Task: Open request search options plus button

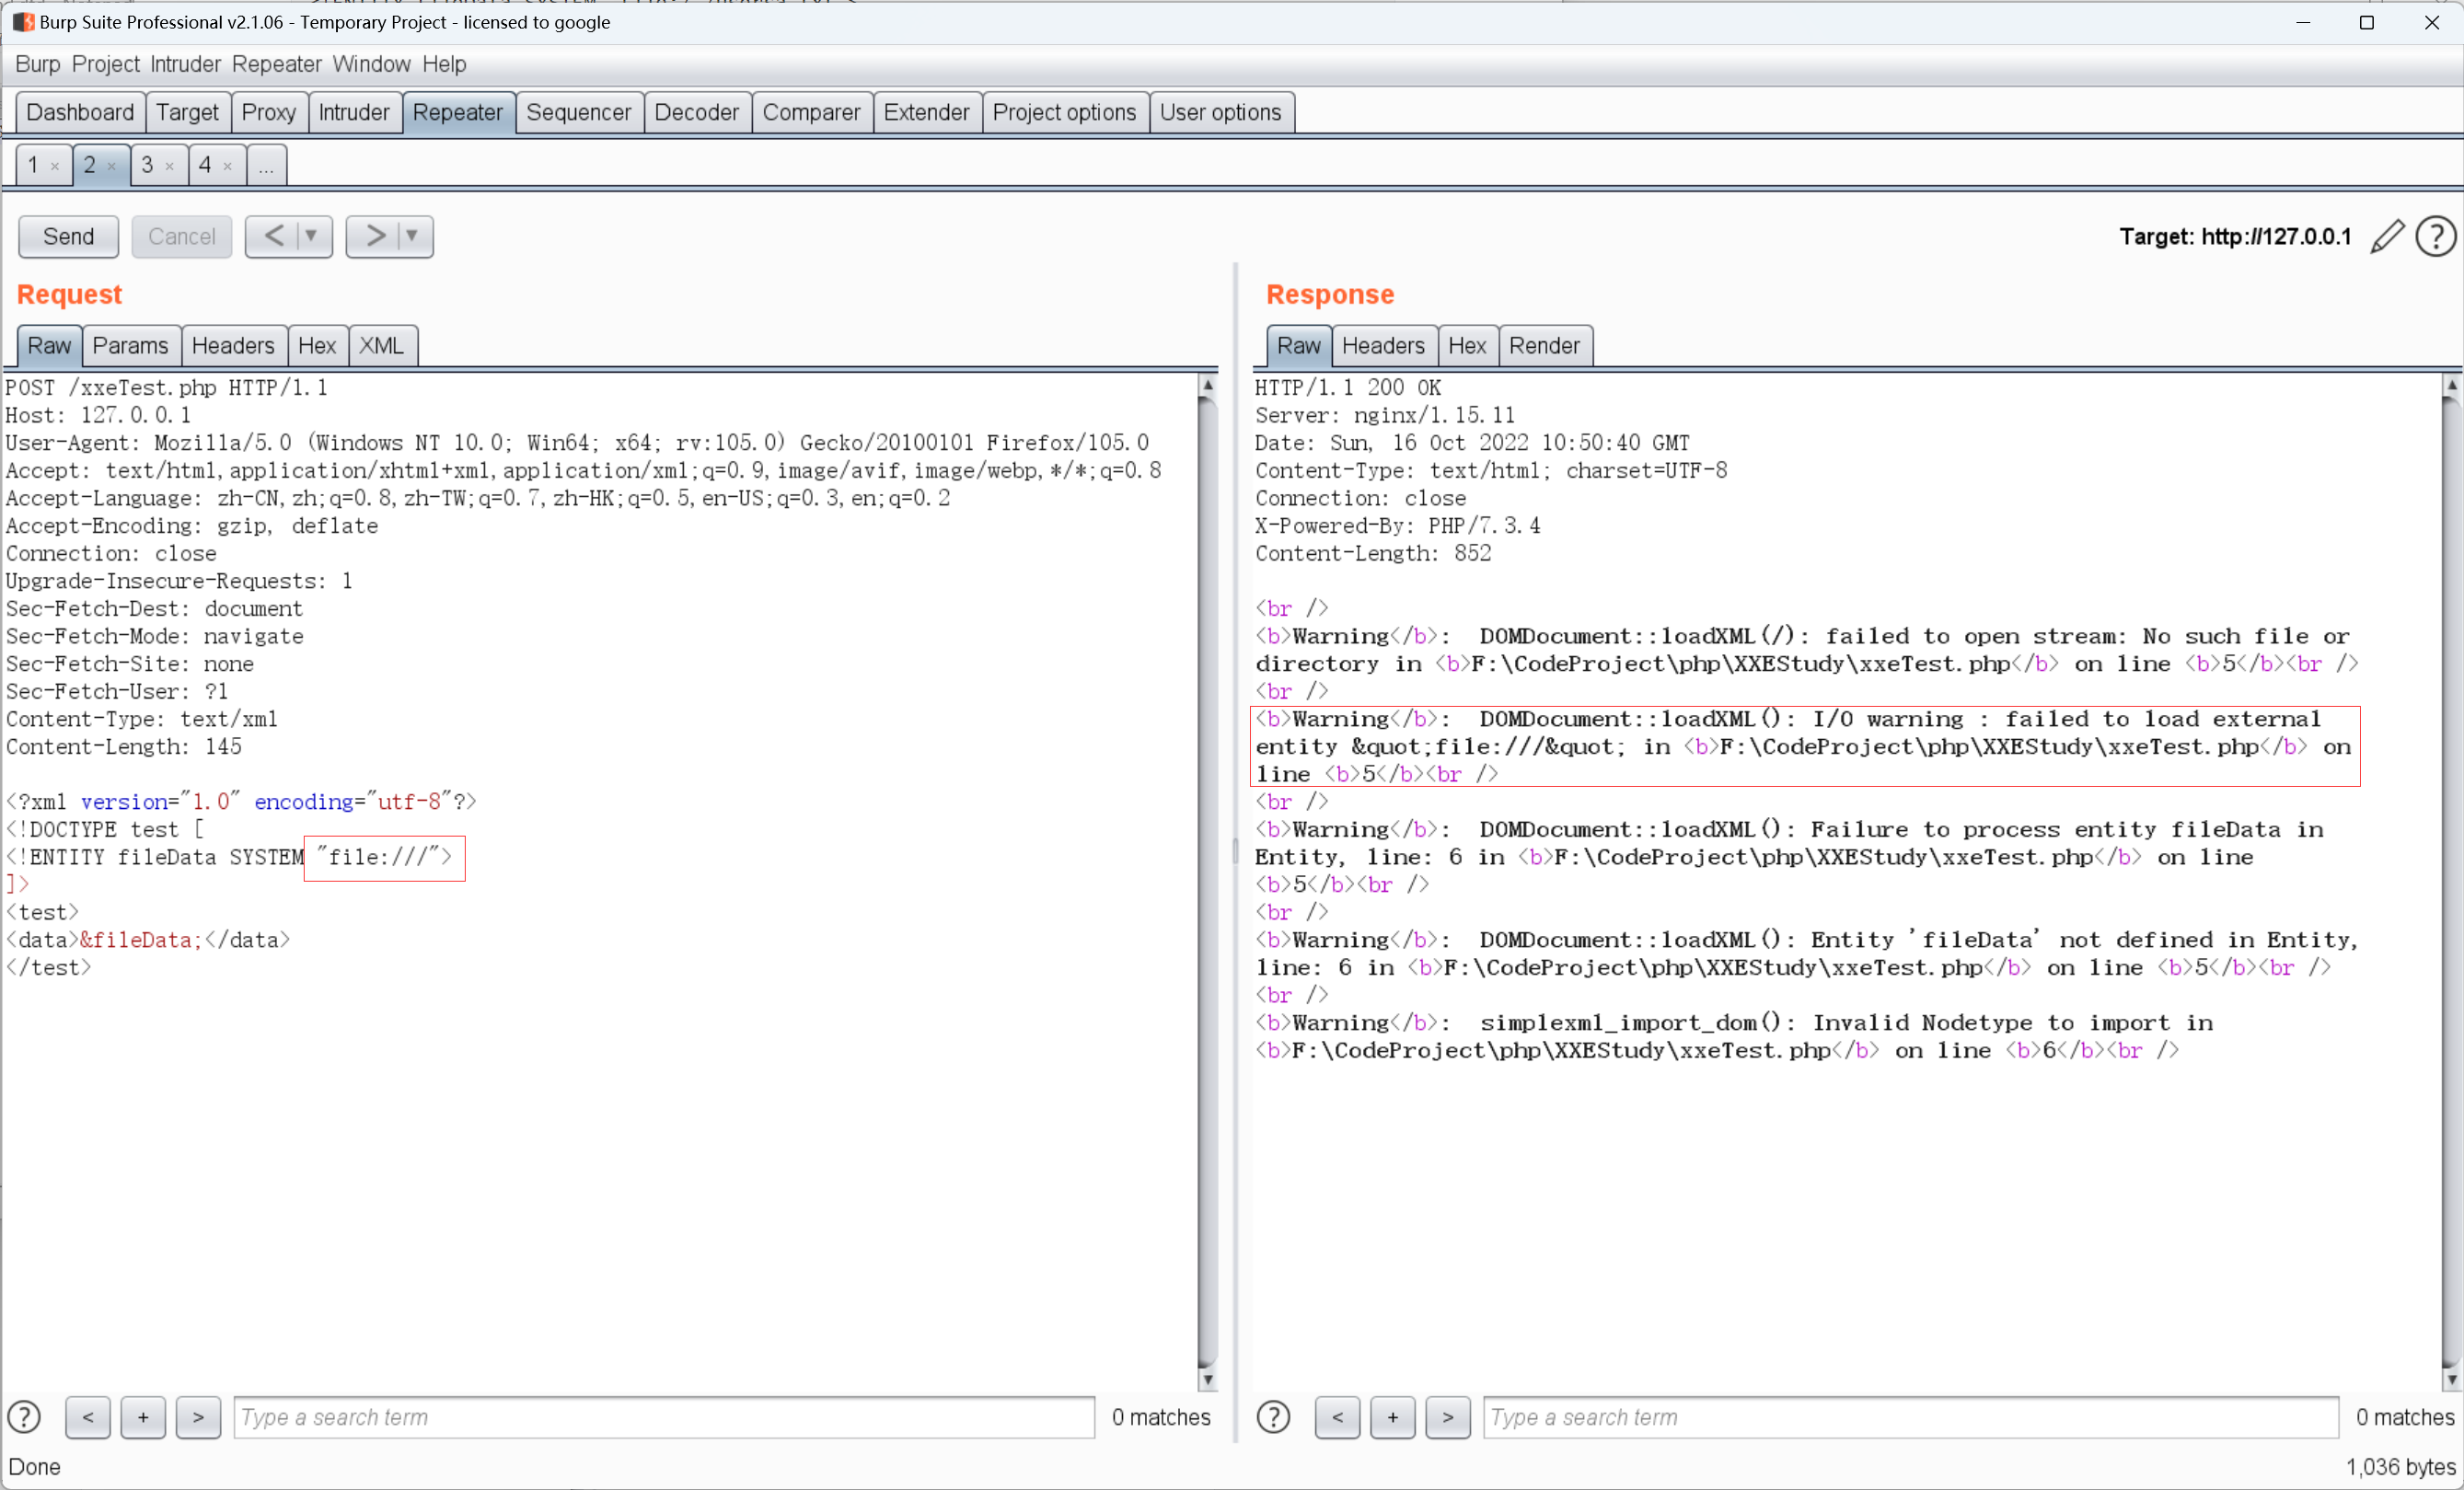Action: click(143, 1417)
